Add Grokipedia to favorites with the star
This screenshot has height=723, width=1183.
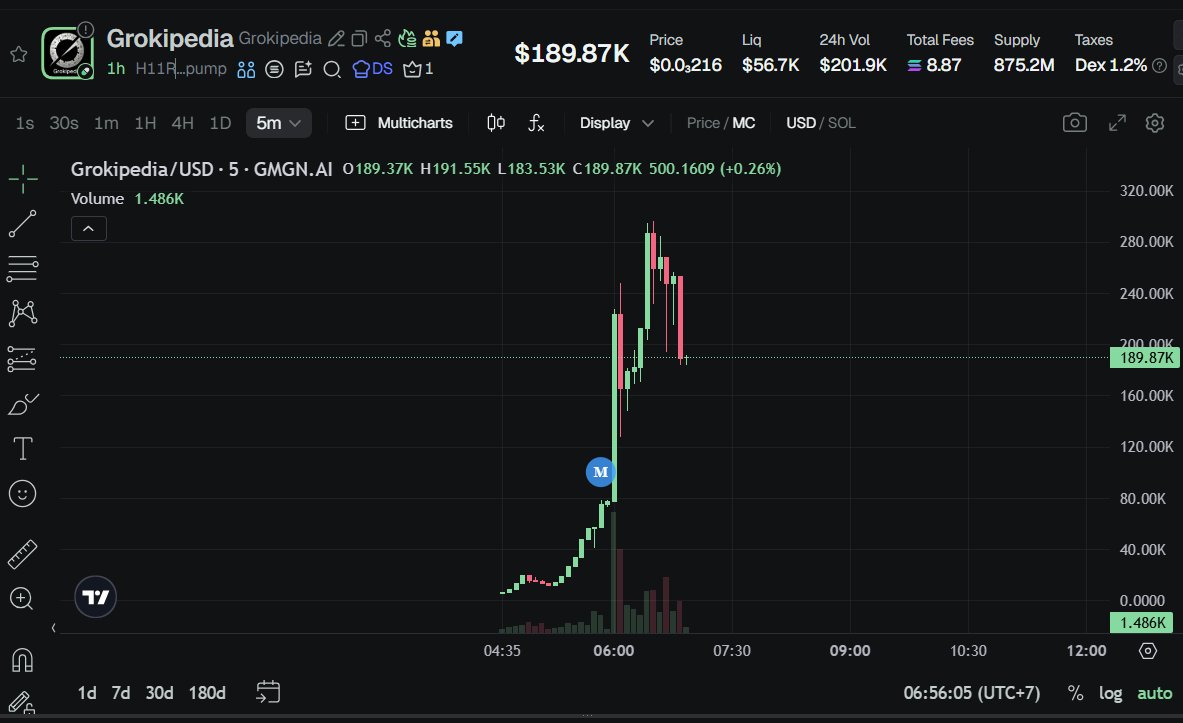pos(19,54)
